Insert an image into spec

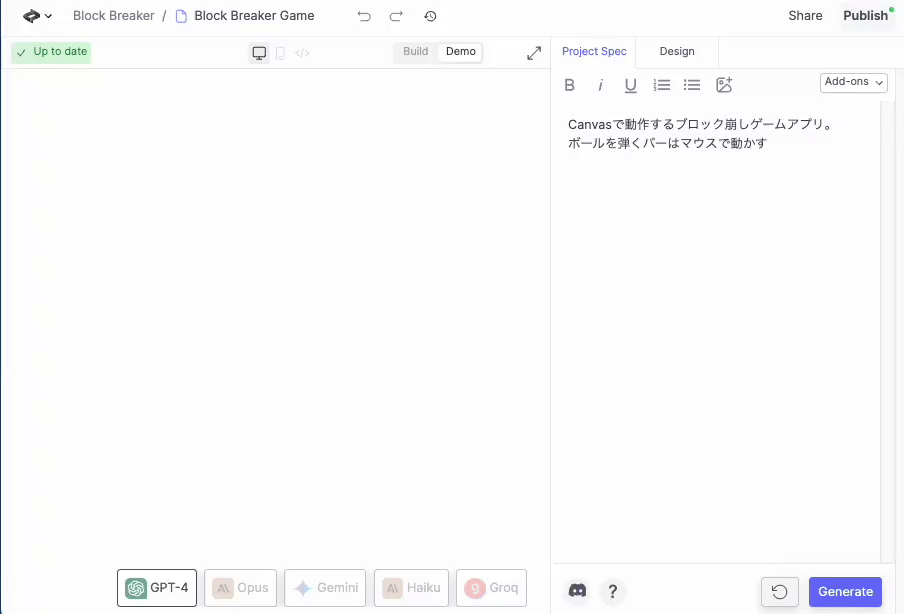724,85
